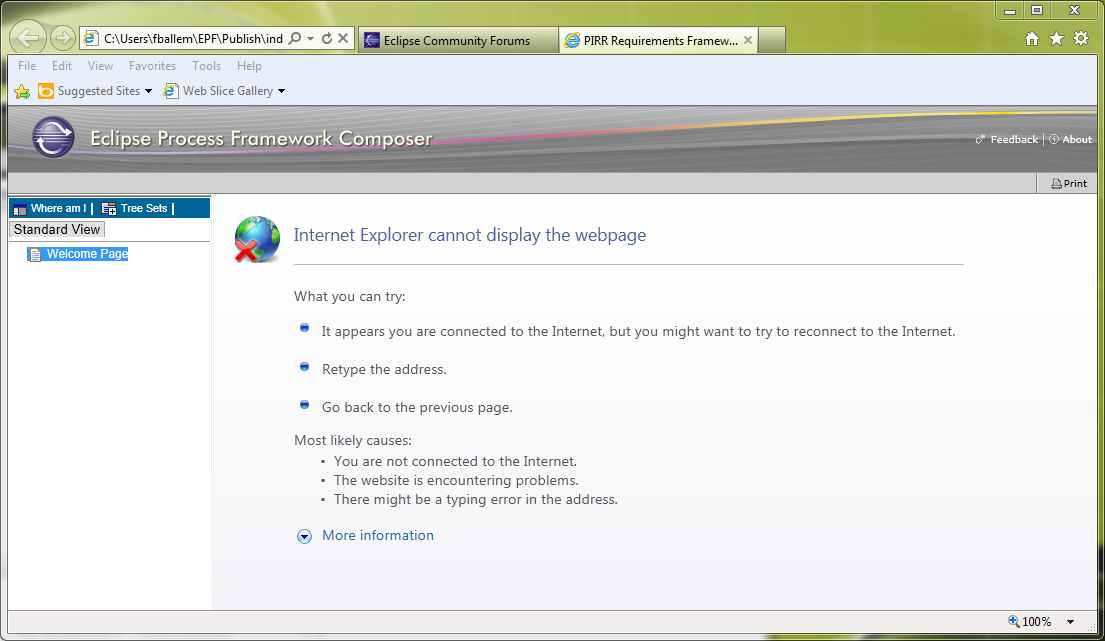This screenshot has width=1105, height=641.
Task: Open the Tools gear icon
Action: 1081,39
